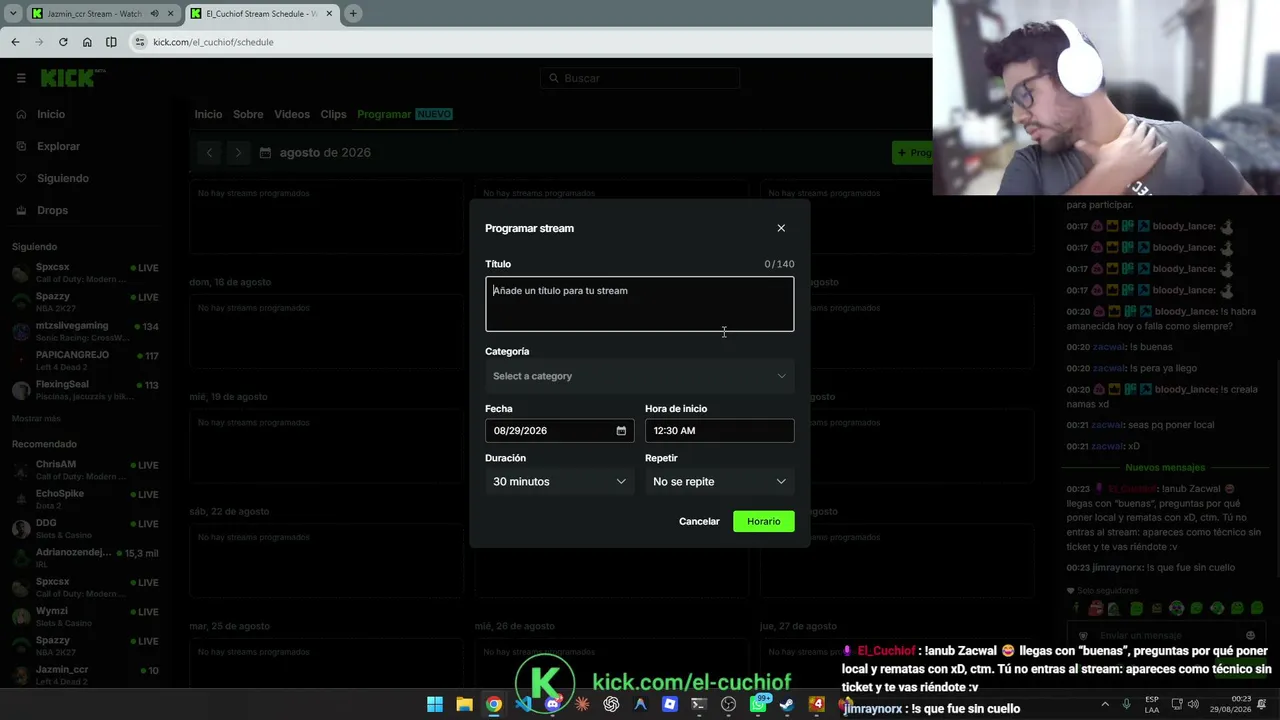The image size is (1280, 720).
Task: Go to the previous month in schedule
Action: [x=209, y=153]
